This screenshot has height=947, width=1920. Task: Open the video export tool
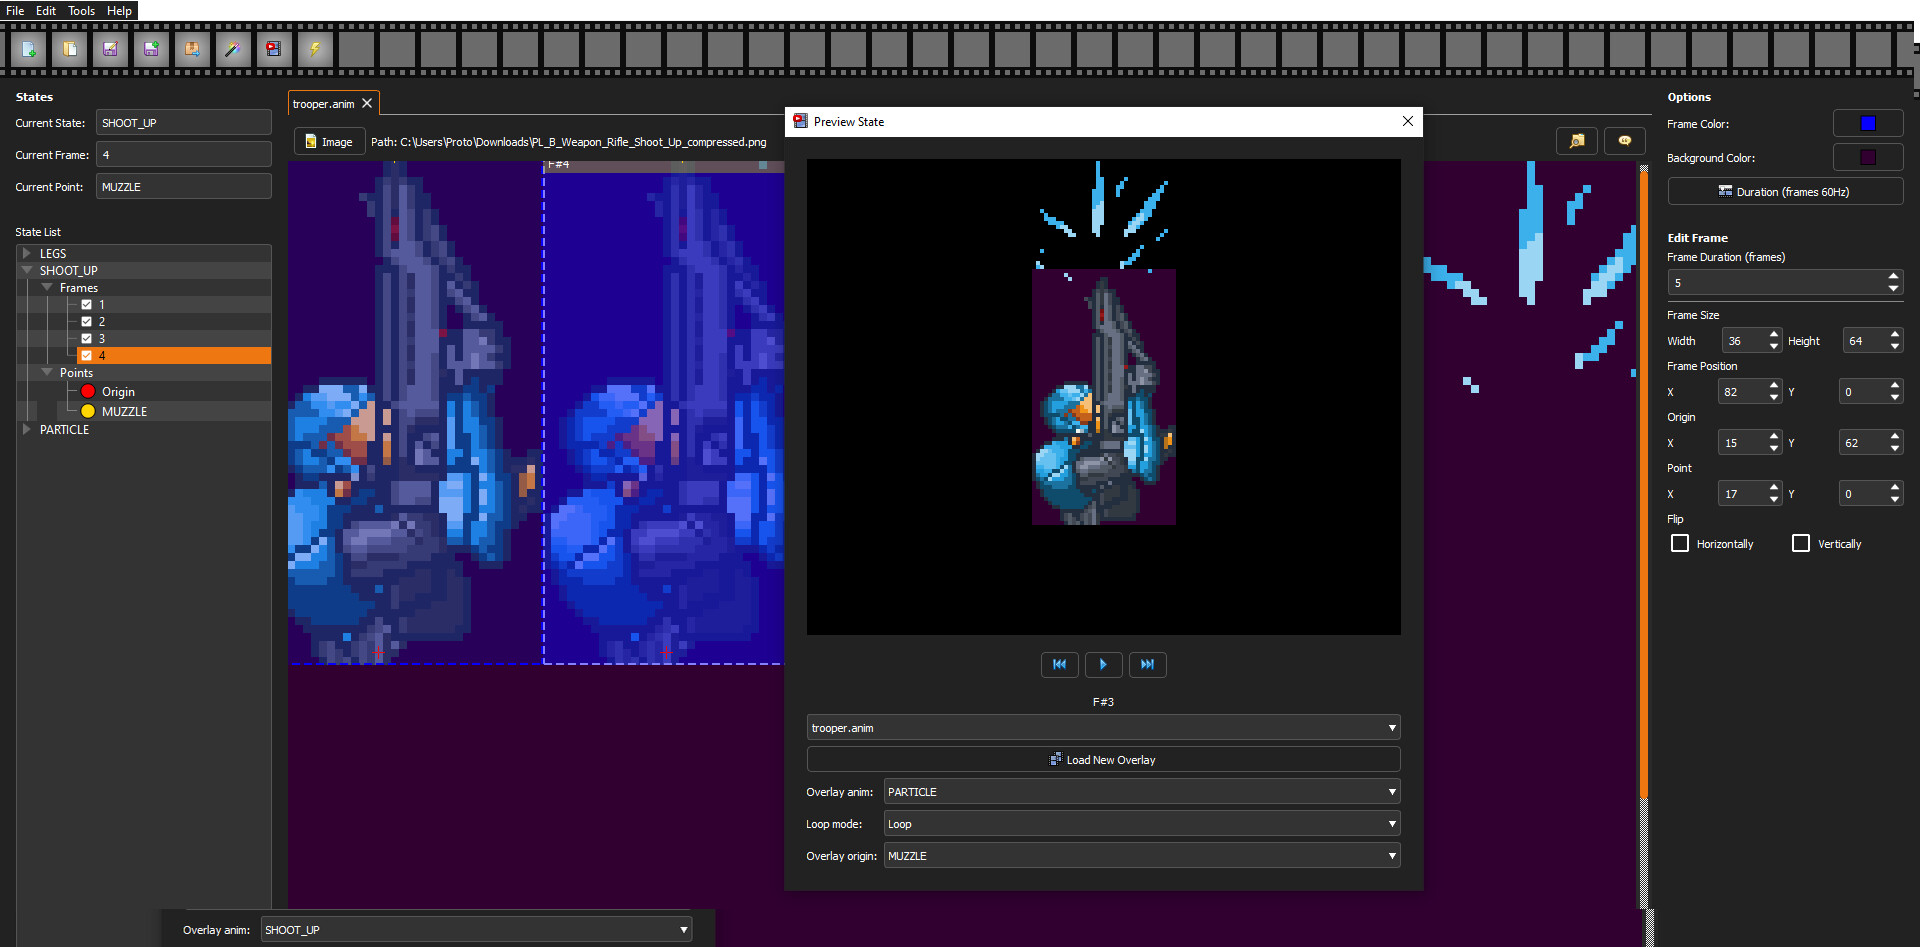point(274,48)
